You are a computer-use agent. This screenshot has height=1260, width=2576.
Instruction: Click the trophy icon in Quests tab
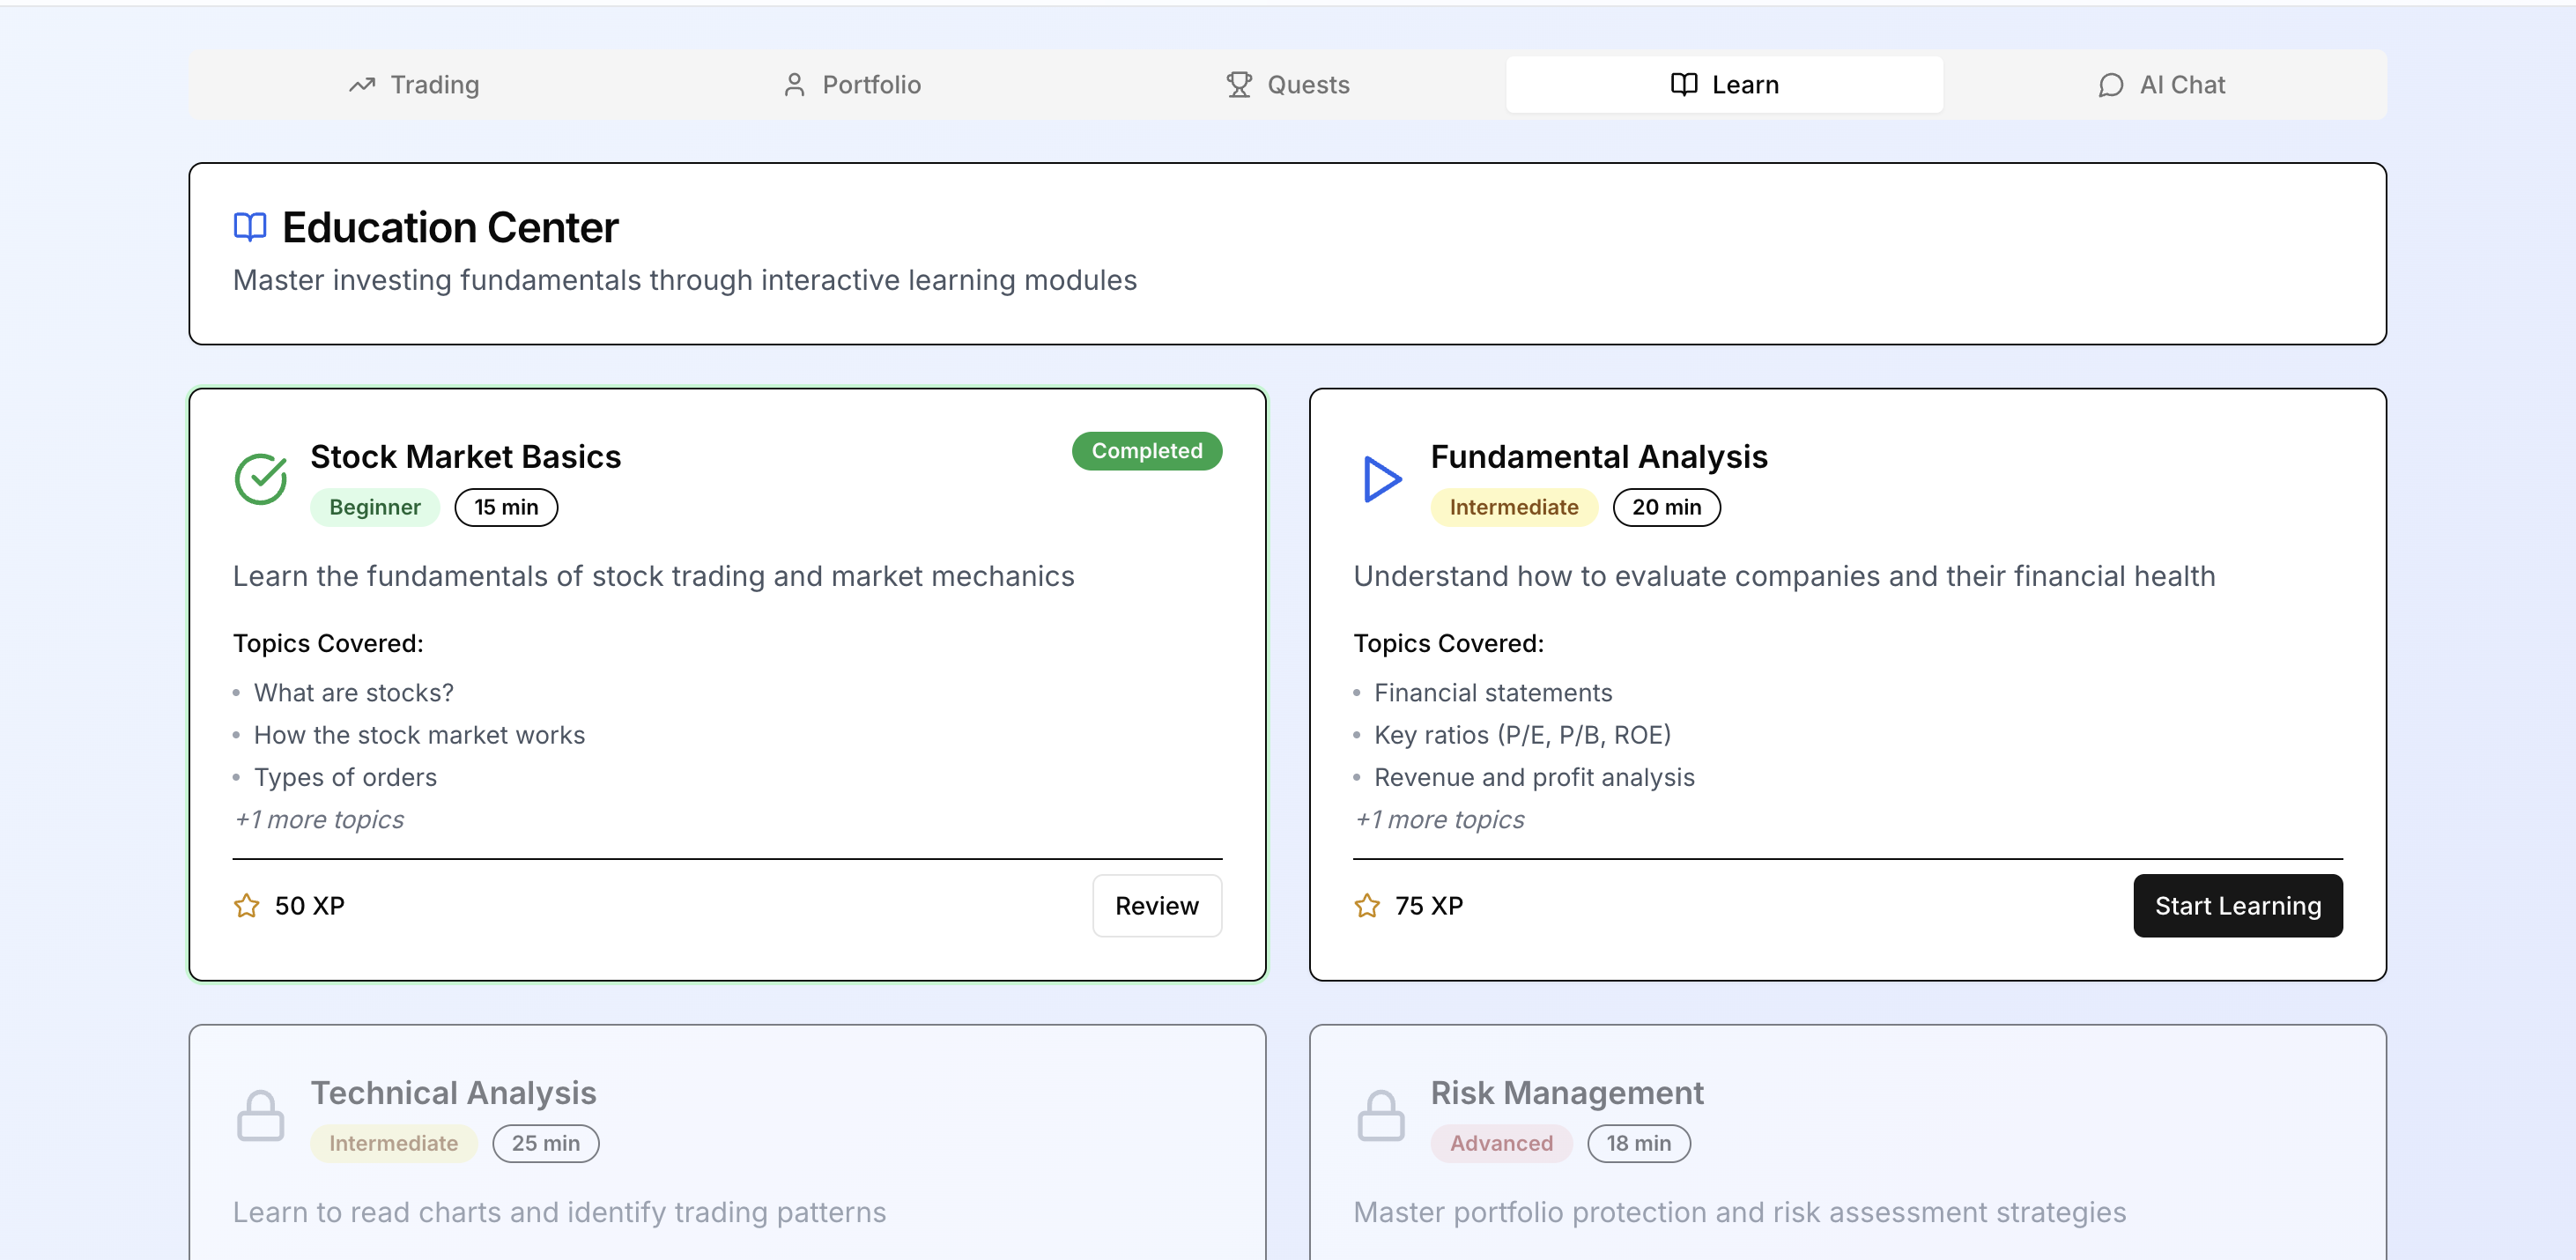(1239, 85)
